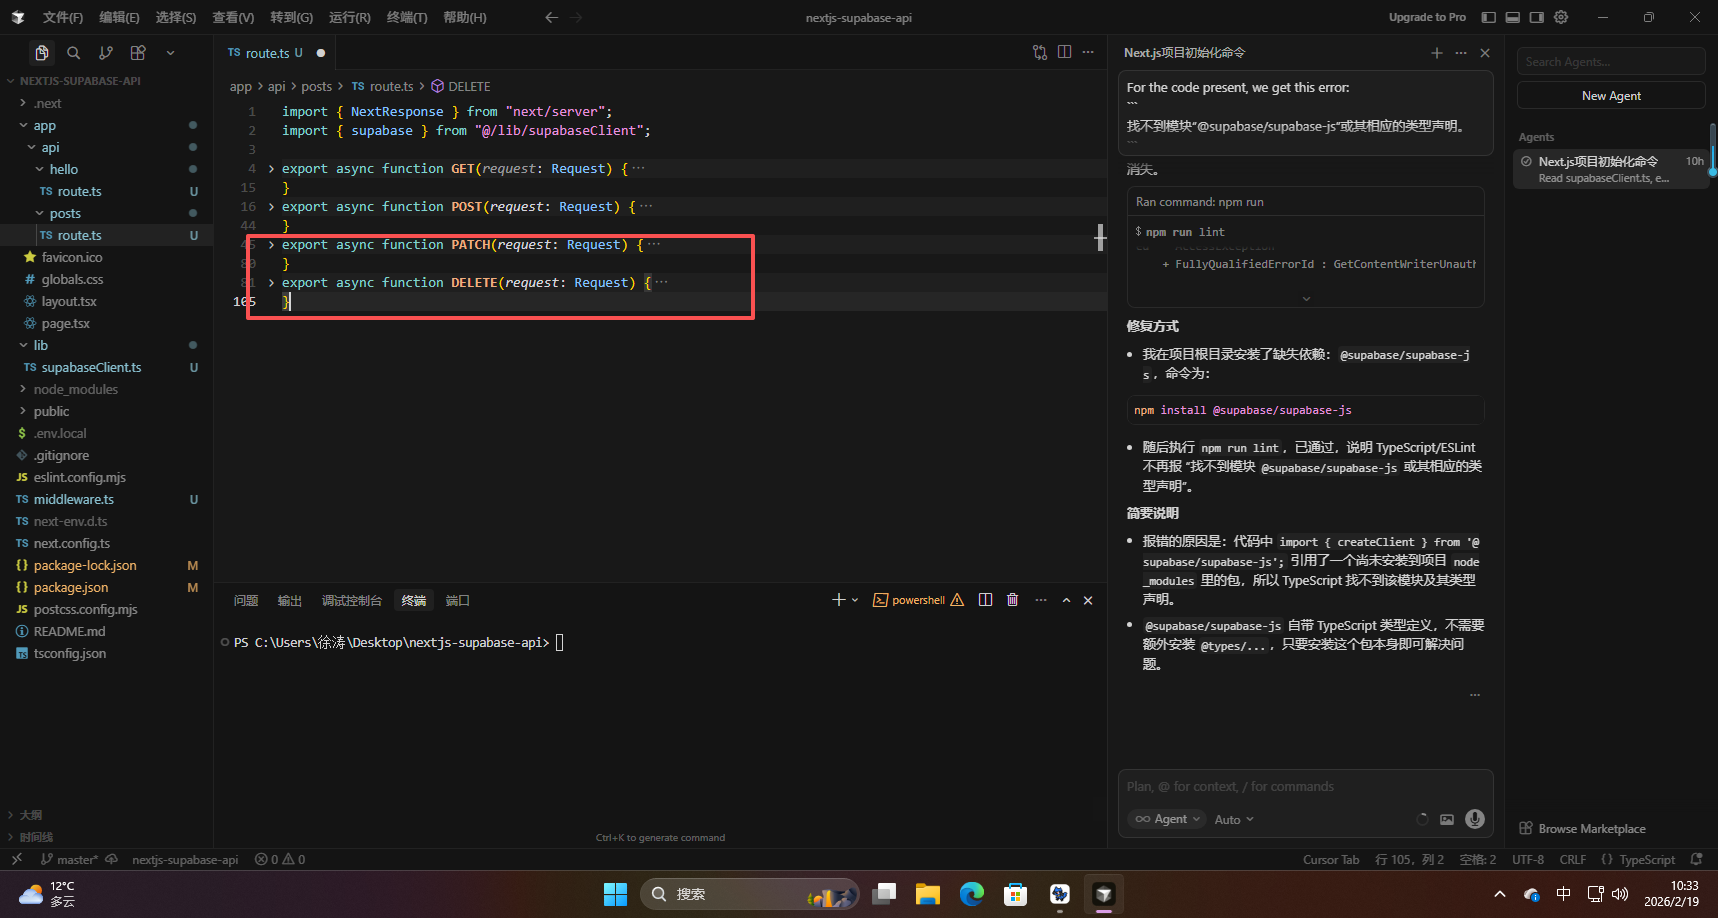Switch to the 问题 panel tab
This screenshot has width=1718, height=918.
[246, 601]
